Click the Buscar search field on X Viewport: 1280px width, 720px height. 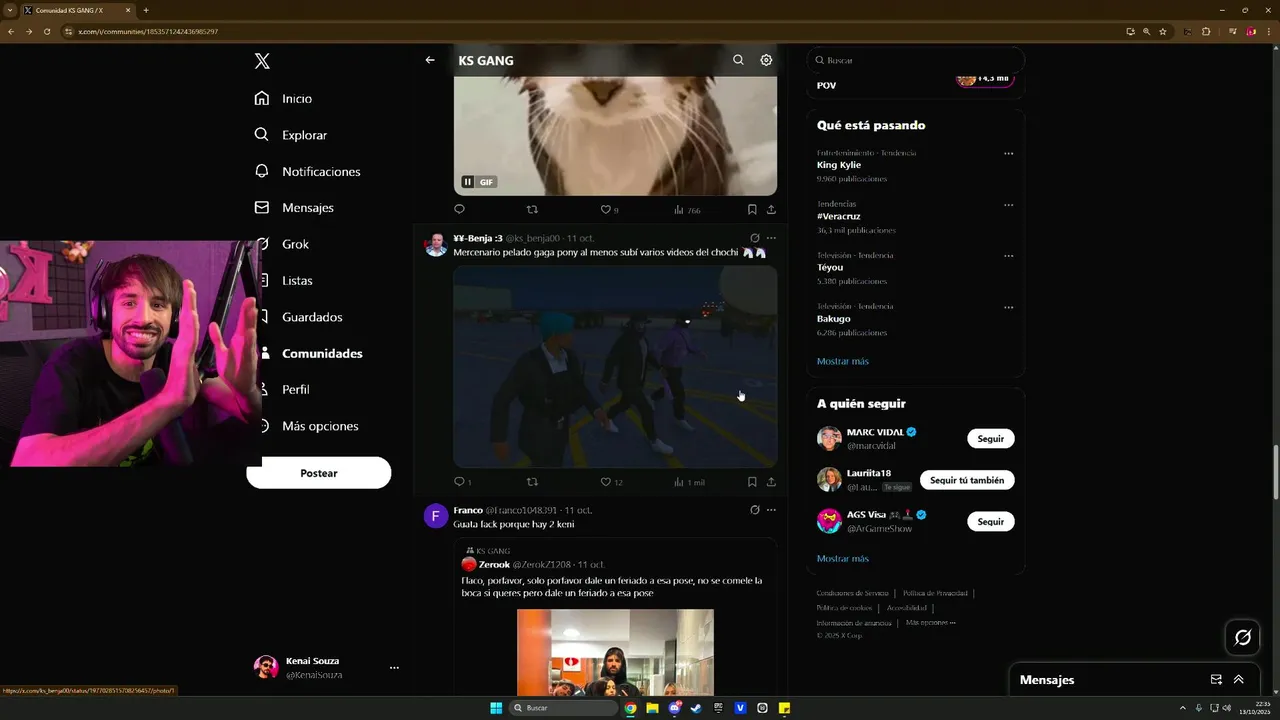(x=915, y=60)
